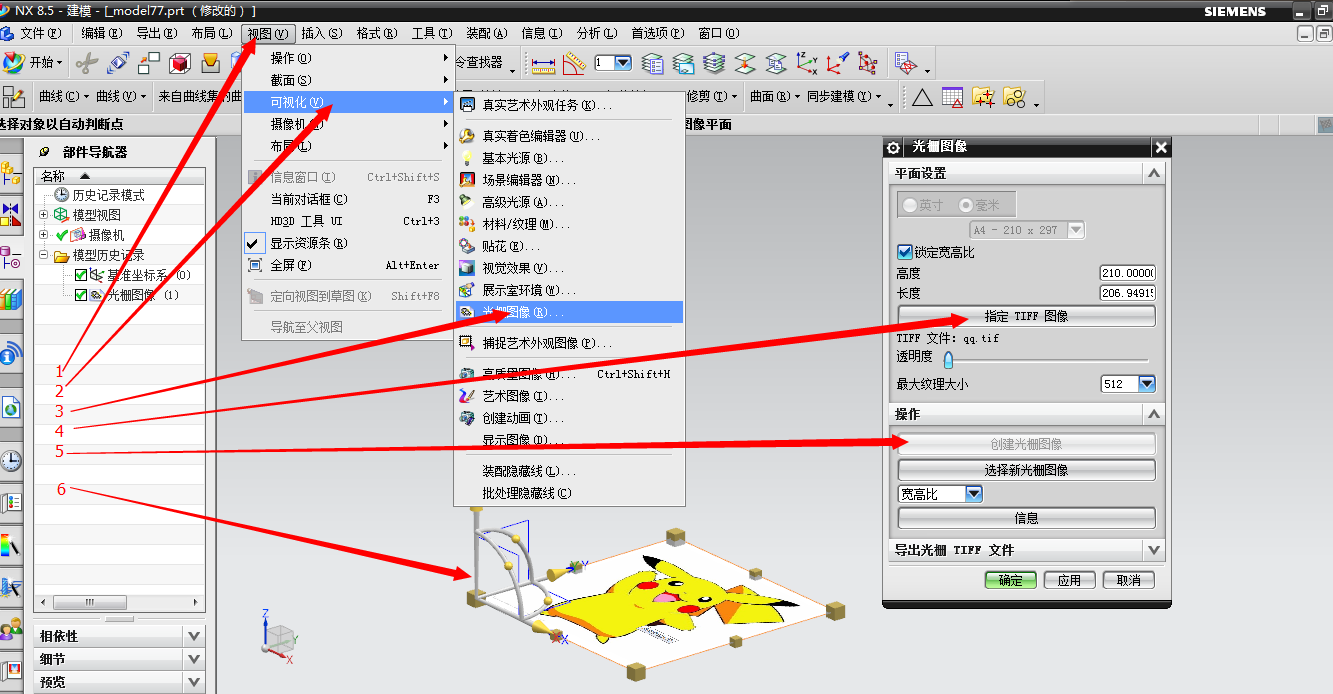
Task: Expand the export raster TIFF file section
Action: 1155,550
